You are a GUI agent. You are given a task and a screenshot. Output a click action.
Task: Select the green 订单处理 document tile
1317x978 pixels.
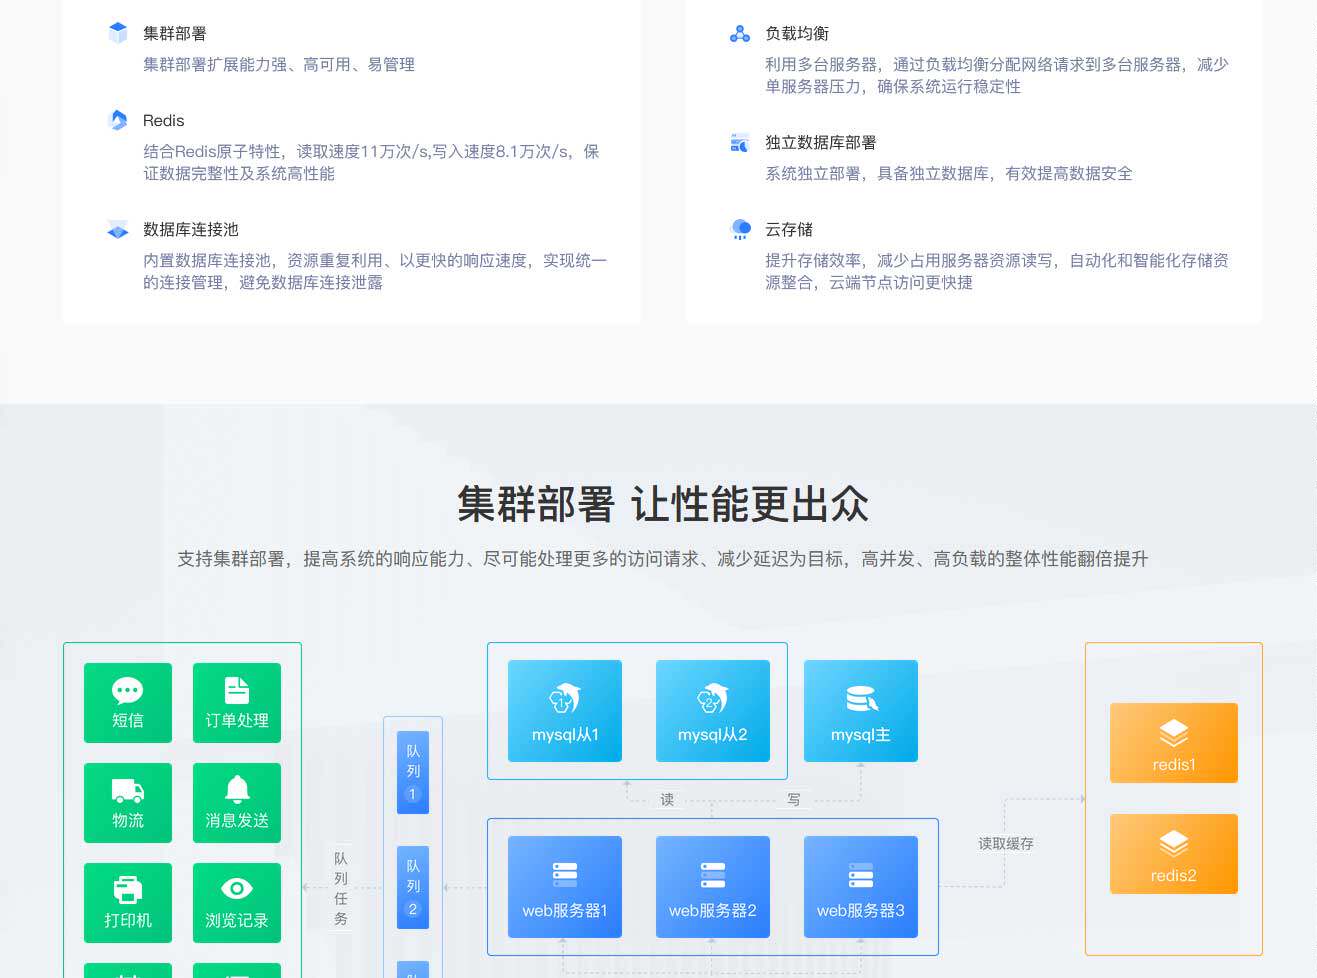click(237, 703)
